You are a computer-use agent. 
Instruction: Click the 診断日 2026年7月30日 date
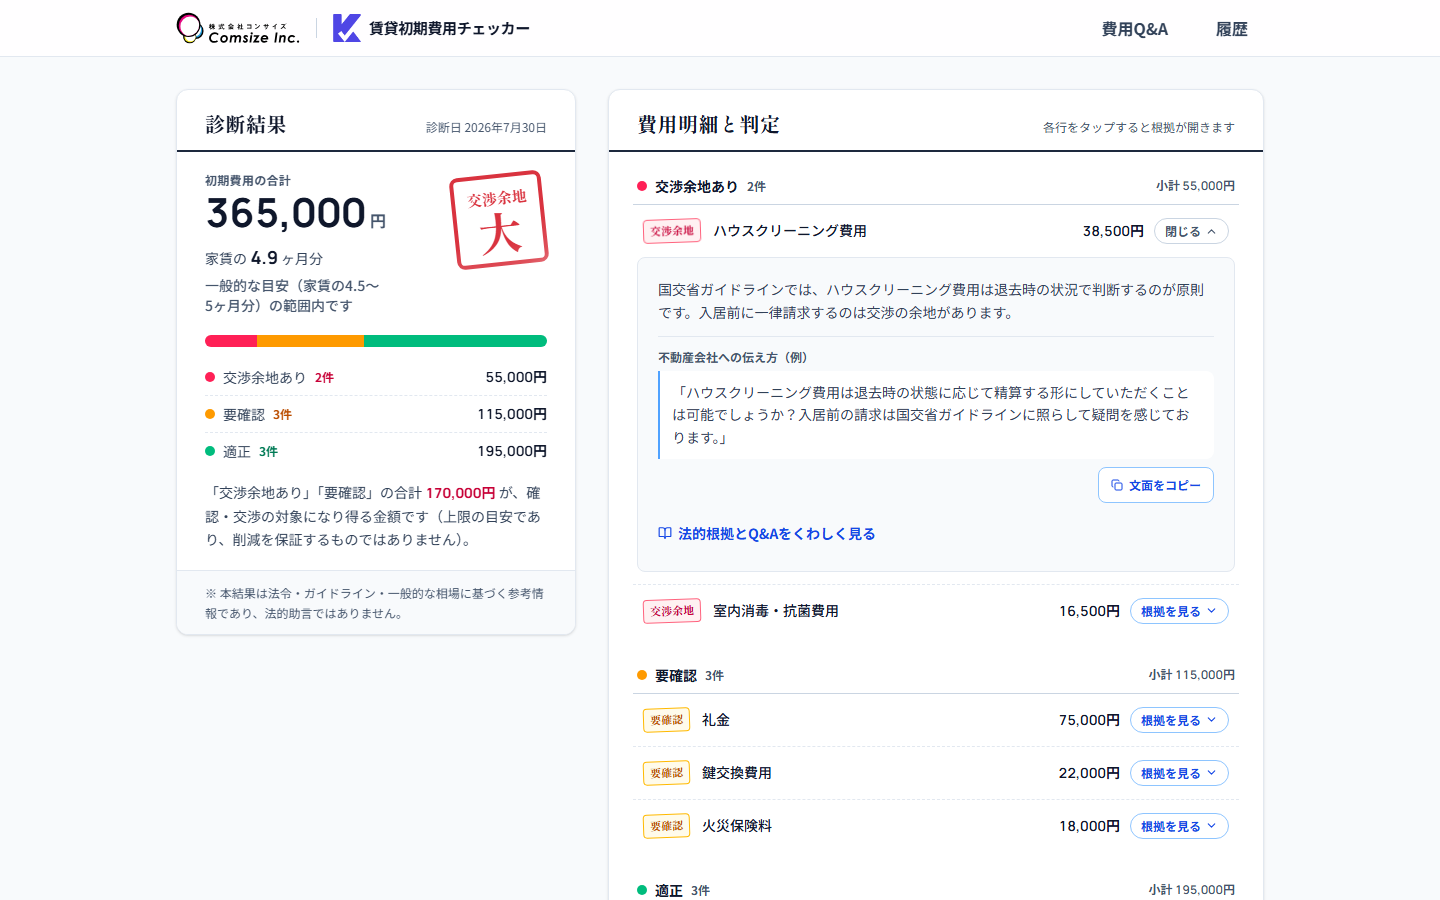[486, 128]
